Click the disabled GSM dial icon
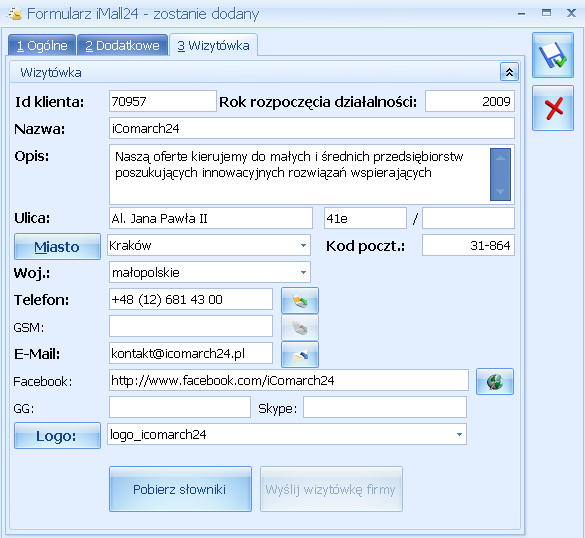585x538 pixels. (300, 328)
